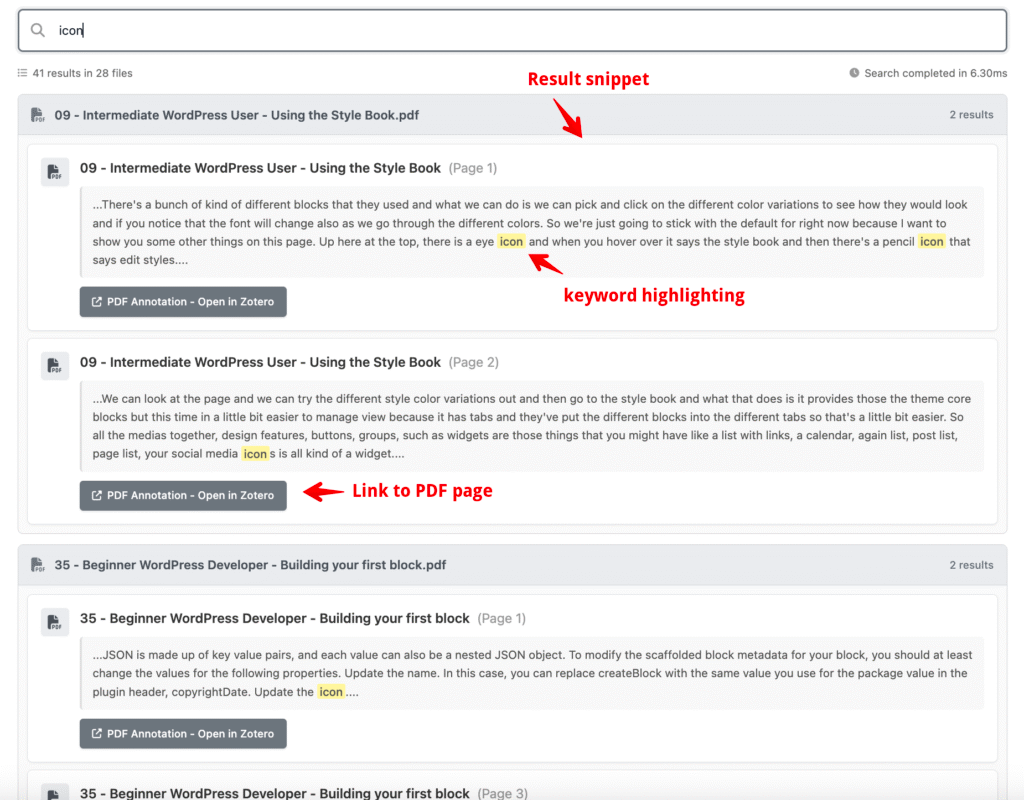Click the magnifying glass search icon
1024x800 pixels.
[38, 31]
